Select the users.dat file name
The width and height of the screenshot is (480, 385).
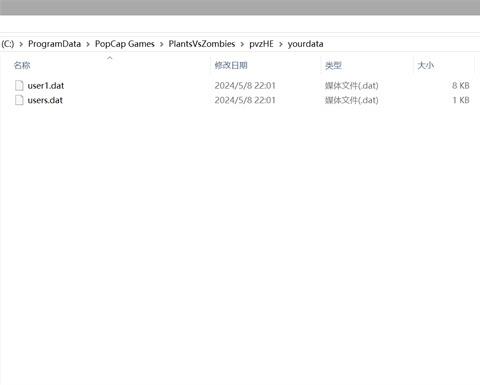pyautogui.click(x=45, y=100)
